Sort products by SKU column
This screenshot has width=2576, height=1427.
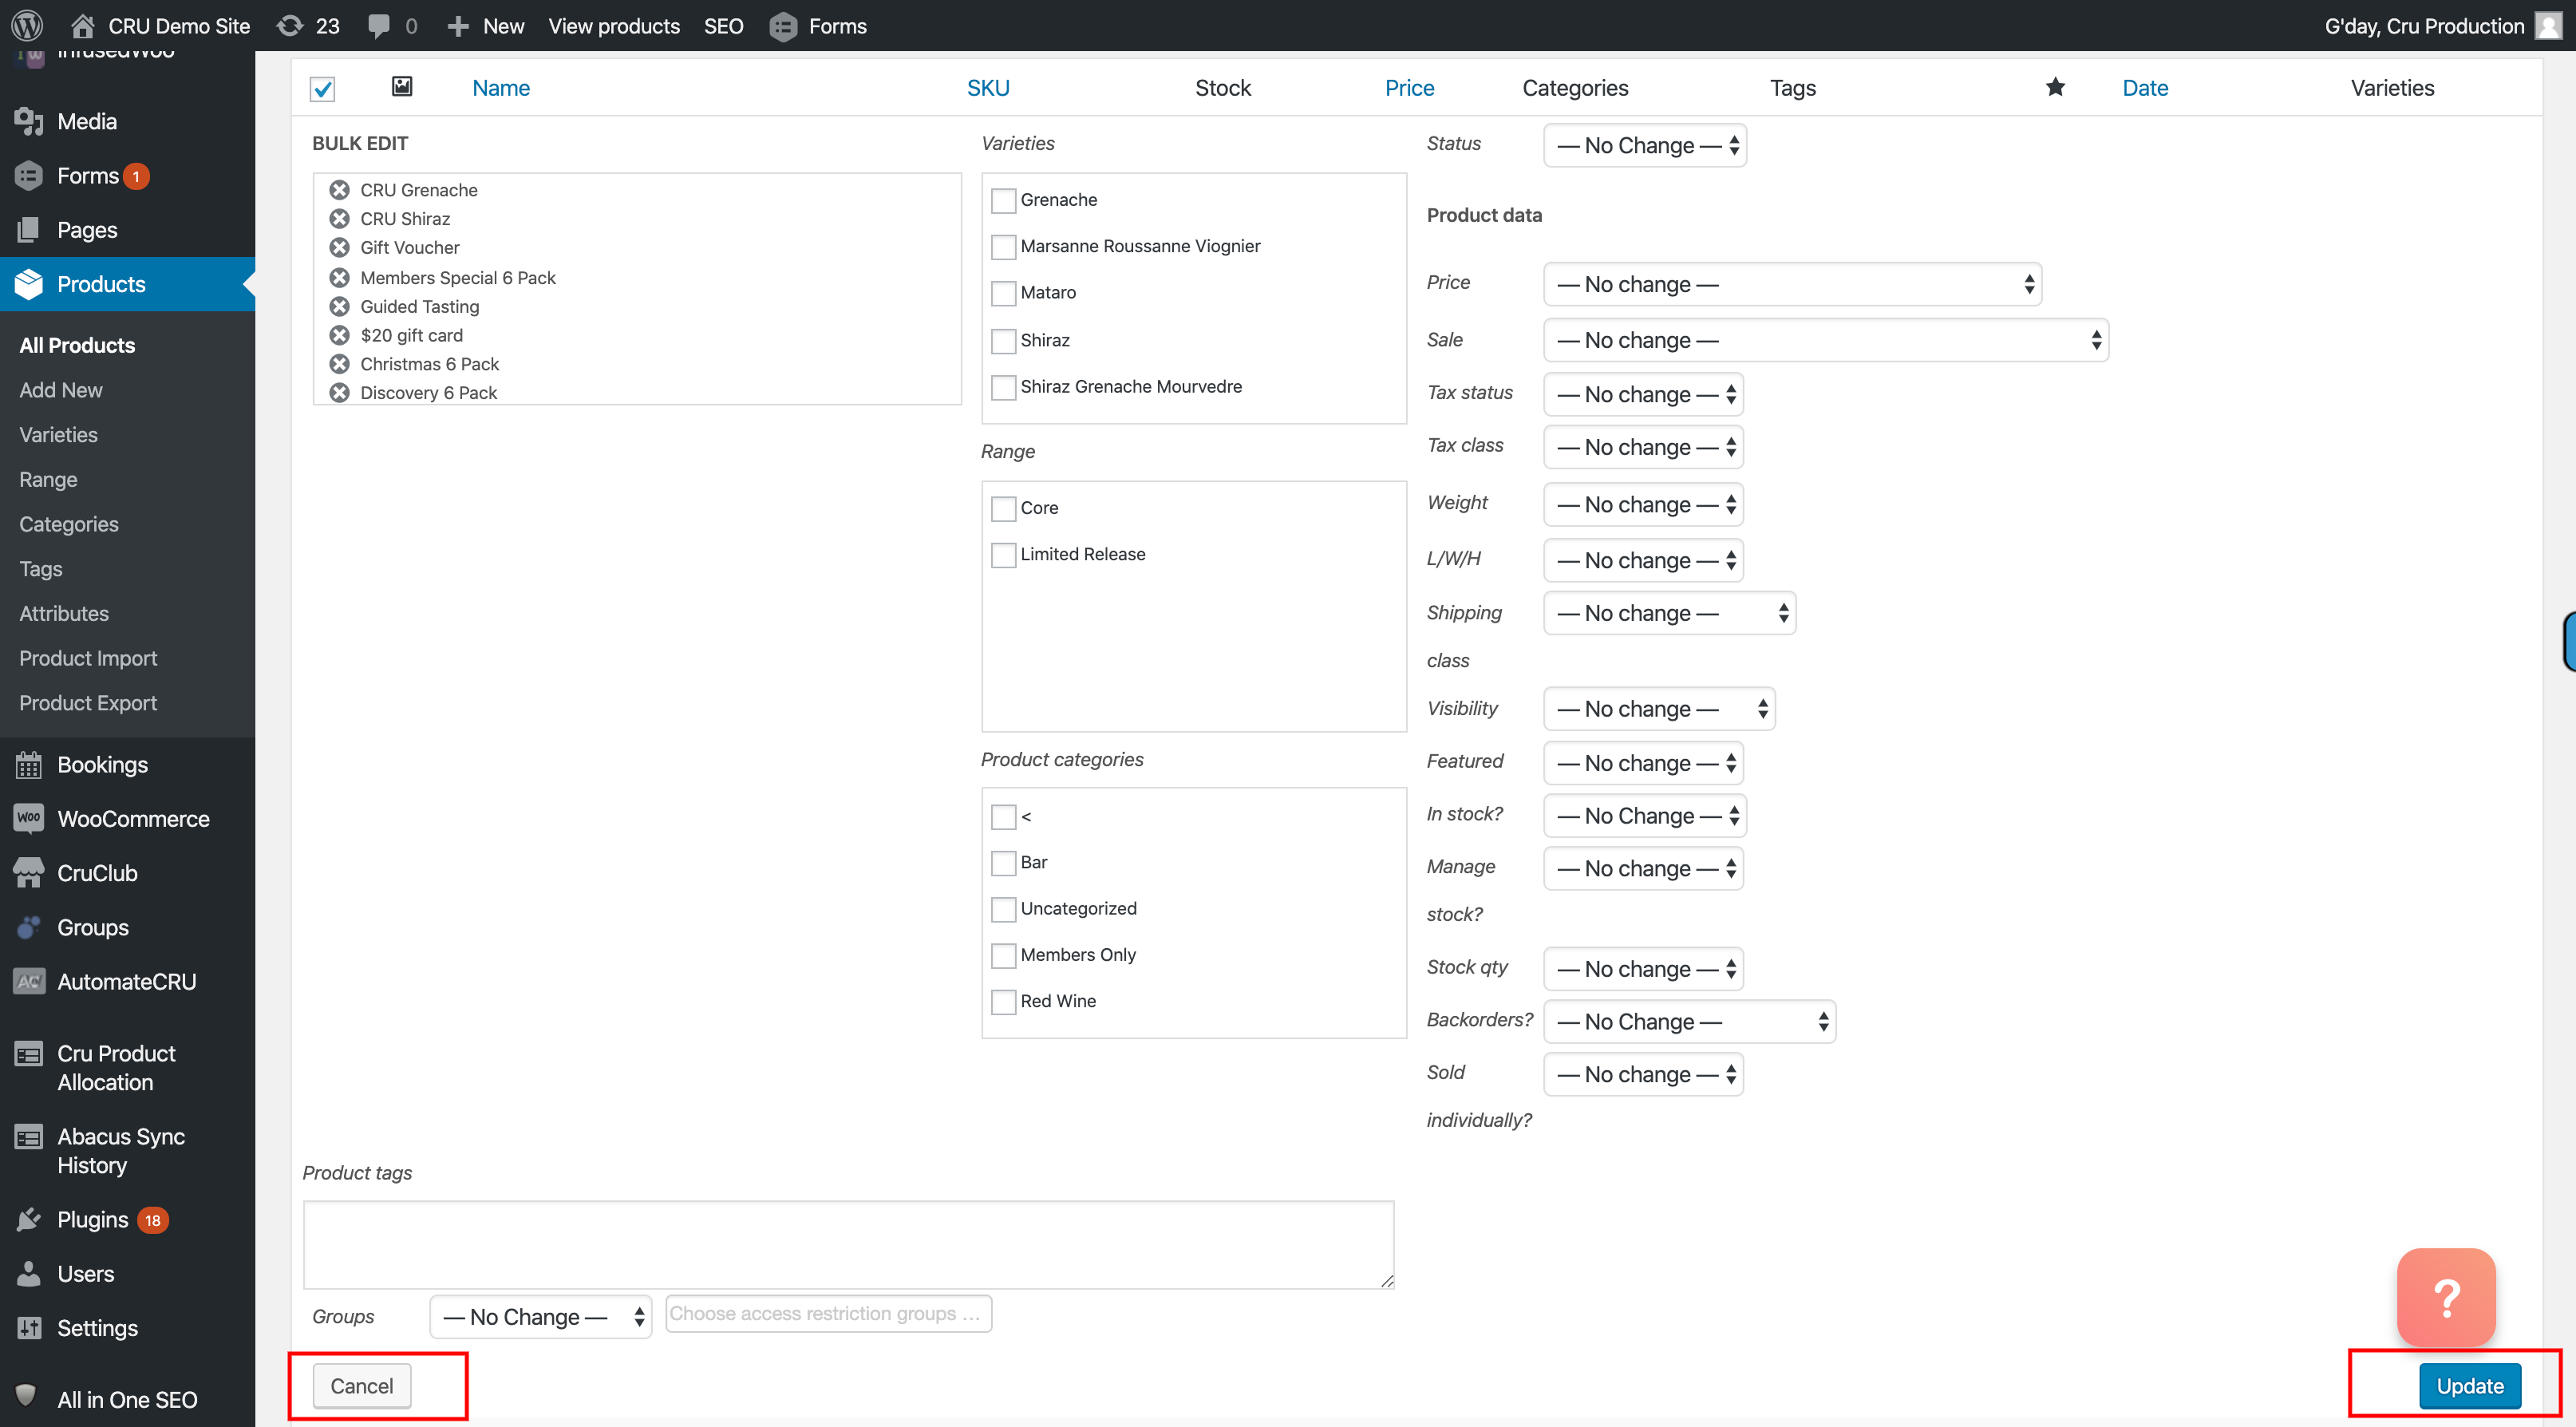(x=988, y=88)
